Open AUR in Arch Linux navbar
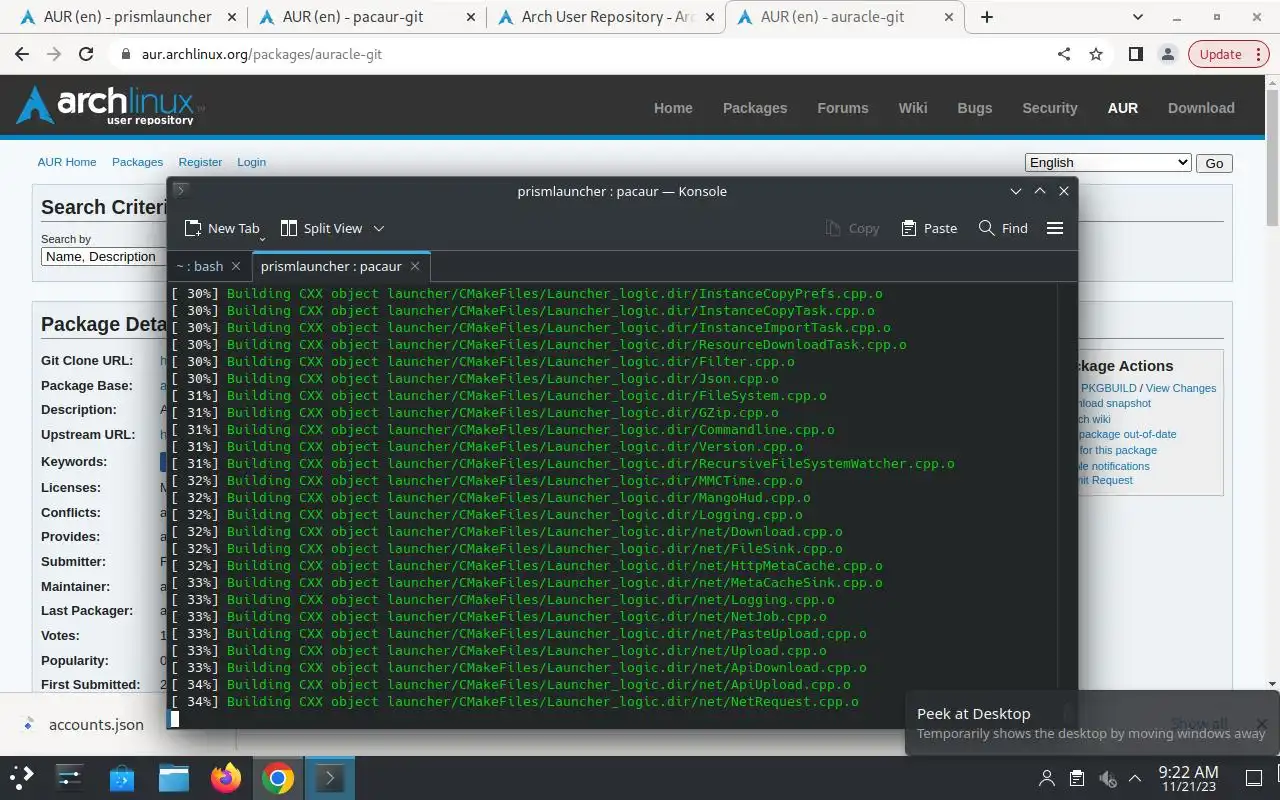Viewport: 1280px width, 800px height. (x=1123, y=108)
